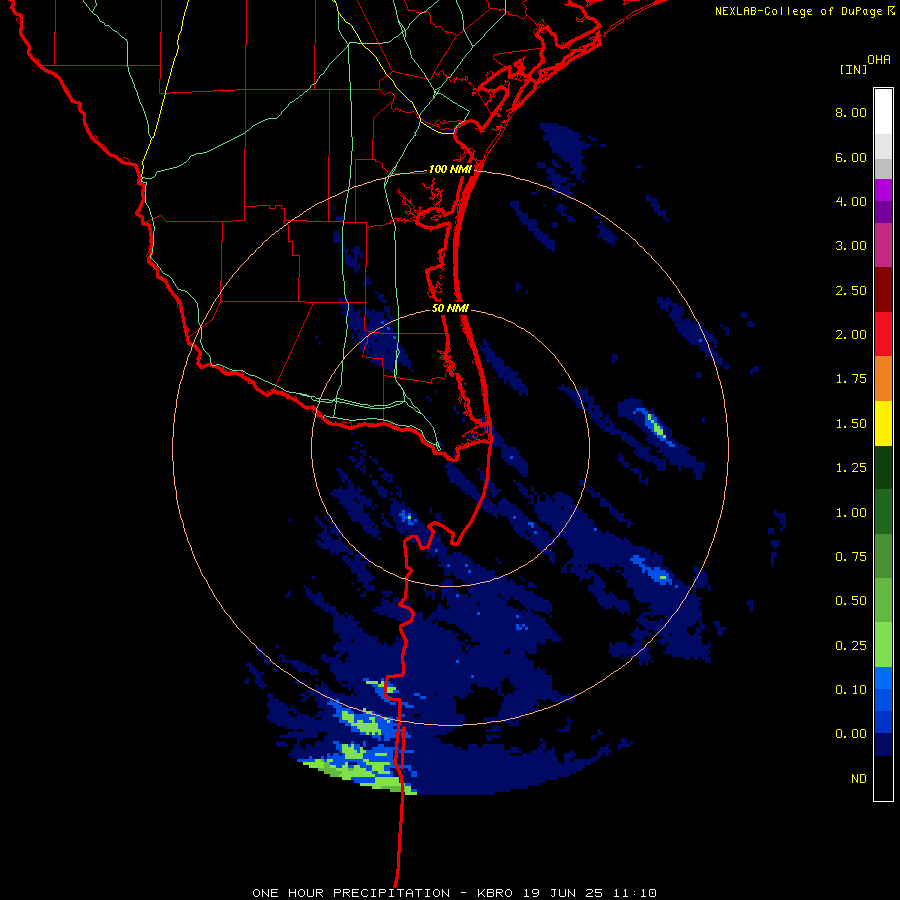This screenshot has height=900, width=900.
Task: Click the ONE HOUR PRECIPITATION title text
Action: coord(351,893)
